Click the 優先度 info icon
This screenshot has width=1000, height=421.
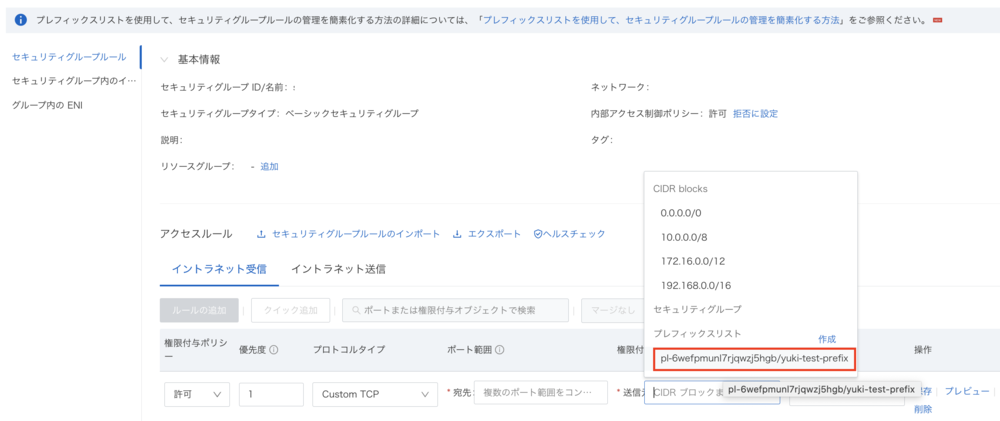pos(274,350)
